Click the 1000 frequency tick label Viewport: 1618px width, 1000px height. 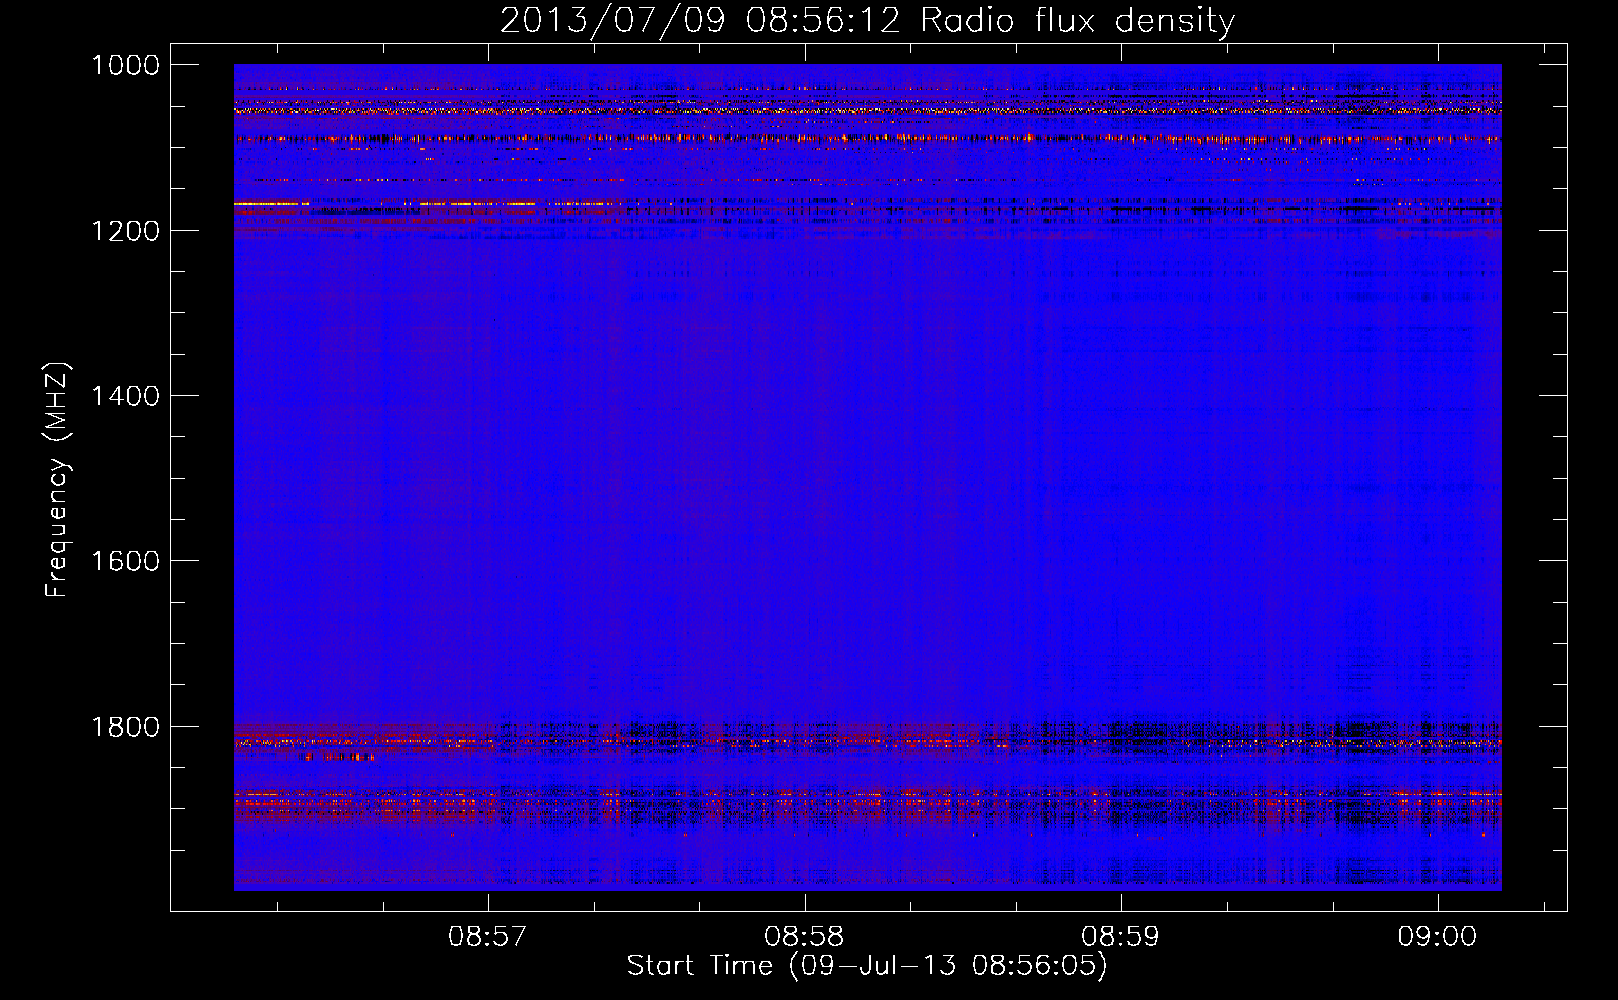click(125, 65)
